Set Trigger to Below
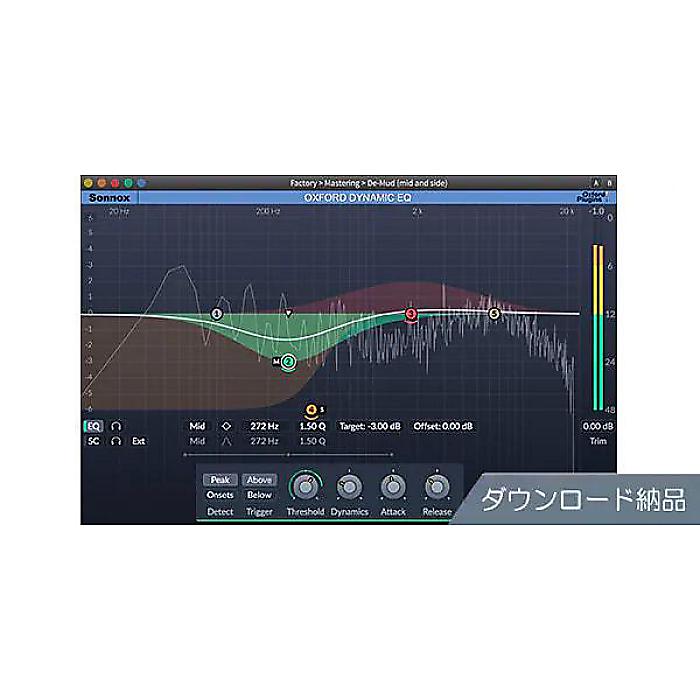700x700 pixels. pos(259,495)
